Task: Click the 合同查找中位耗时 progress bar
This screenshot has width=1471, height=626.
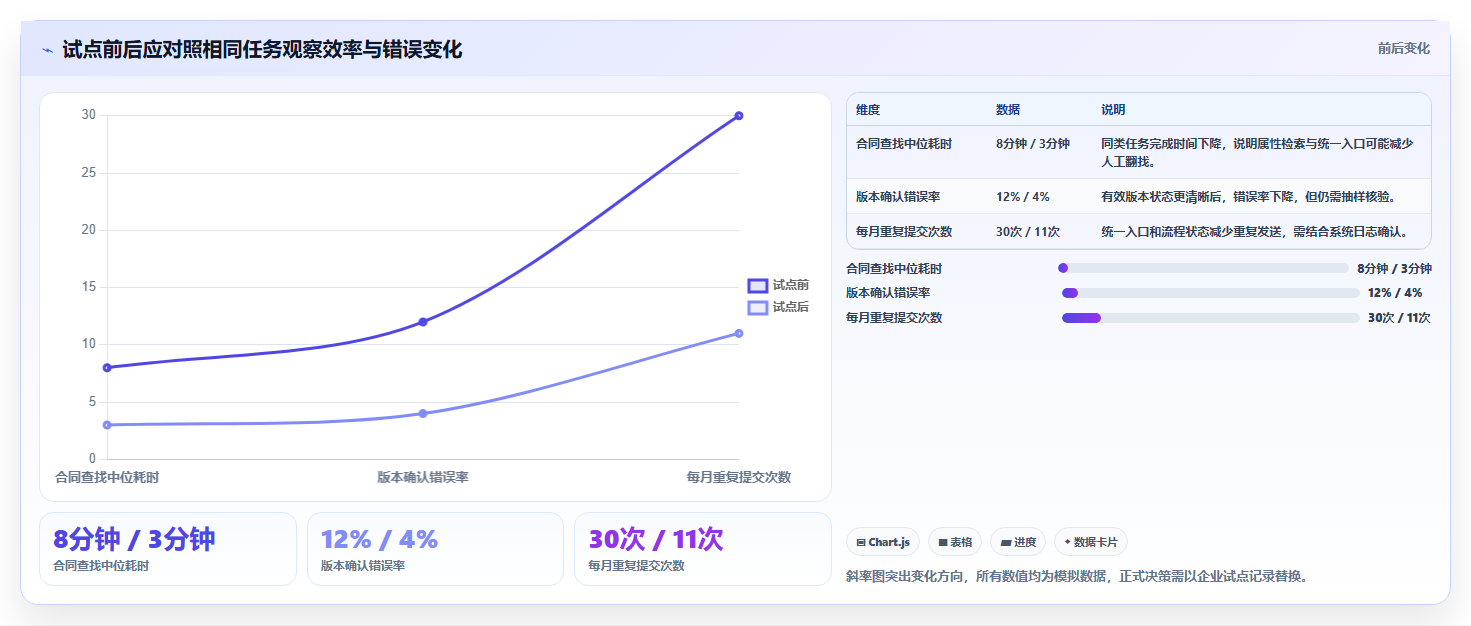Action: (x=1203, y=268)
